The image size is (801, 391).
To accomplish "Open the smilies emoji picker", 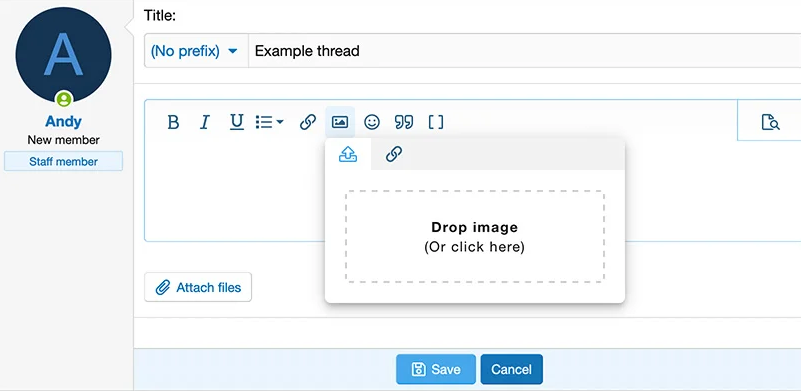I will click(372, 122).
